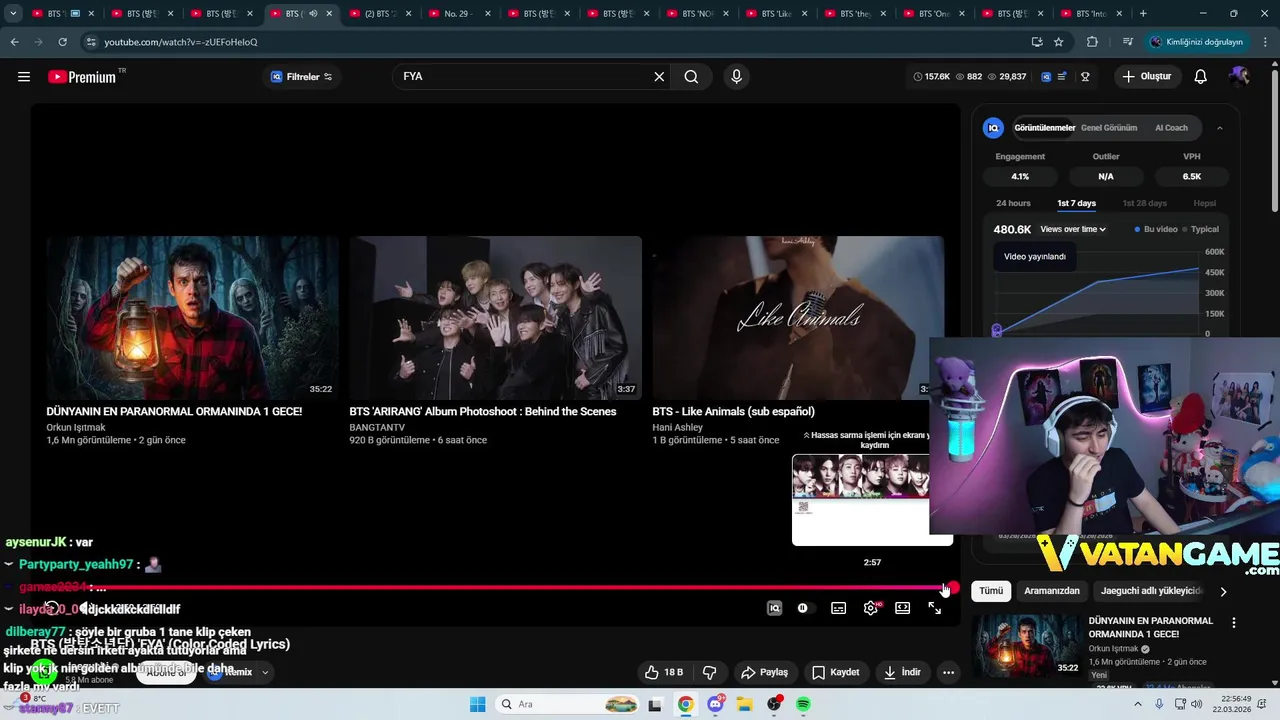This screenshot has height=720, width=1280.
Task: Open player settings gear
Action: coord(871,608)
